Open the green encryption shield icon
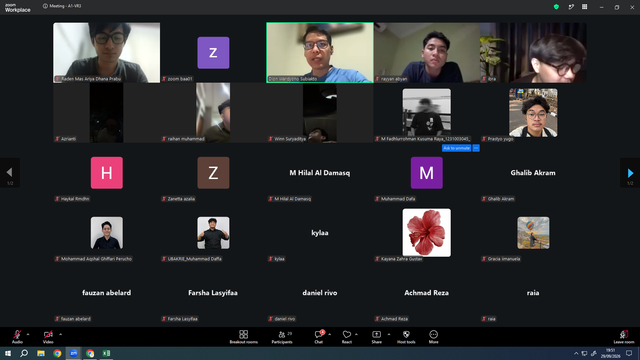Viewport: 640px width, 360px height. 556,7
